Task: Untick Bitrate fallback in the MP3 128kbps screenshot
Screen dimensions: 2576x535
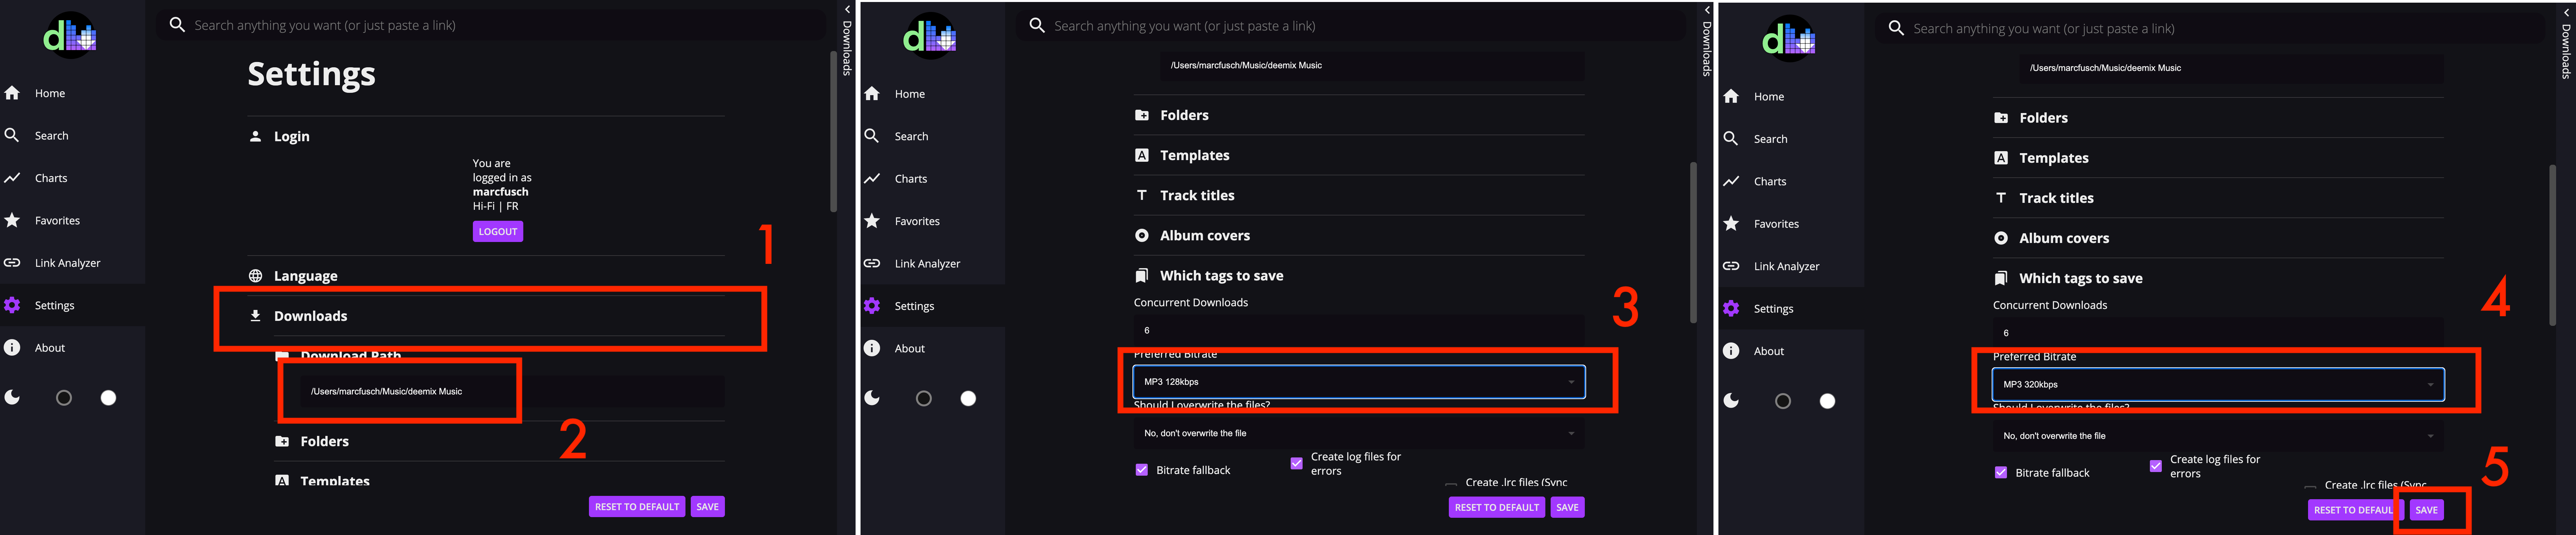Action: click(x=1142, y=470)
